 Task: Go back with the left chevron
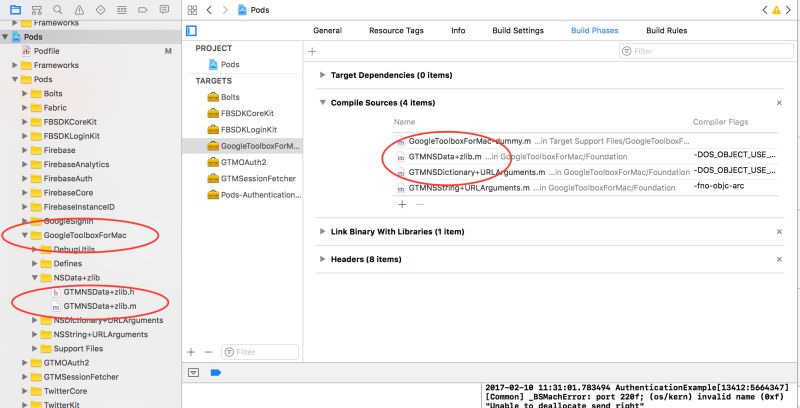209,10
